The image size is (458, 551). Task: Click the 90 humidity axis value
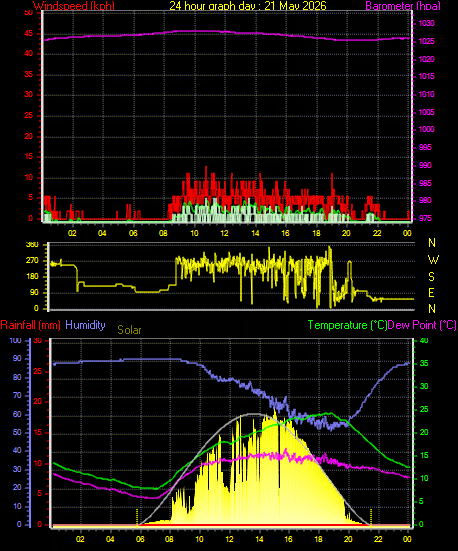17,358
